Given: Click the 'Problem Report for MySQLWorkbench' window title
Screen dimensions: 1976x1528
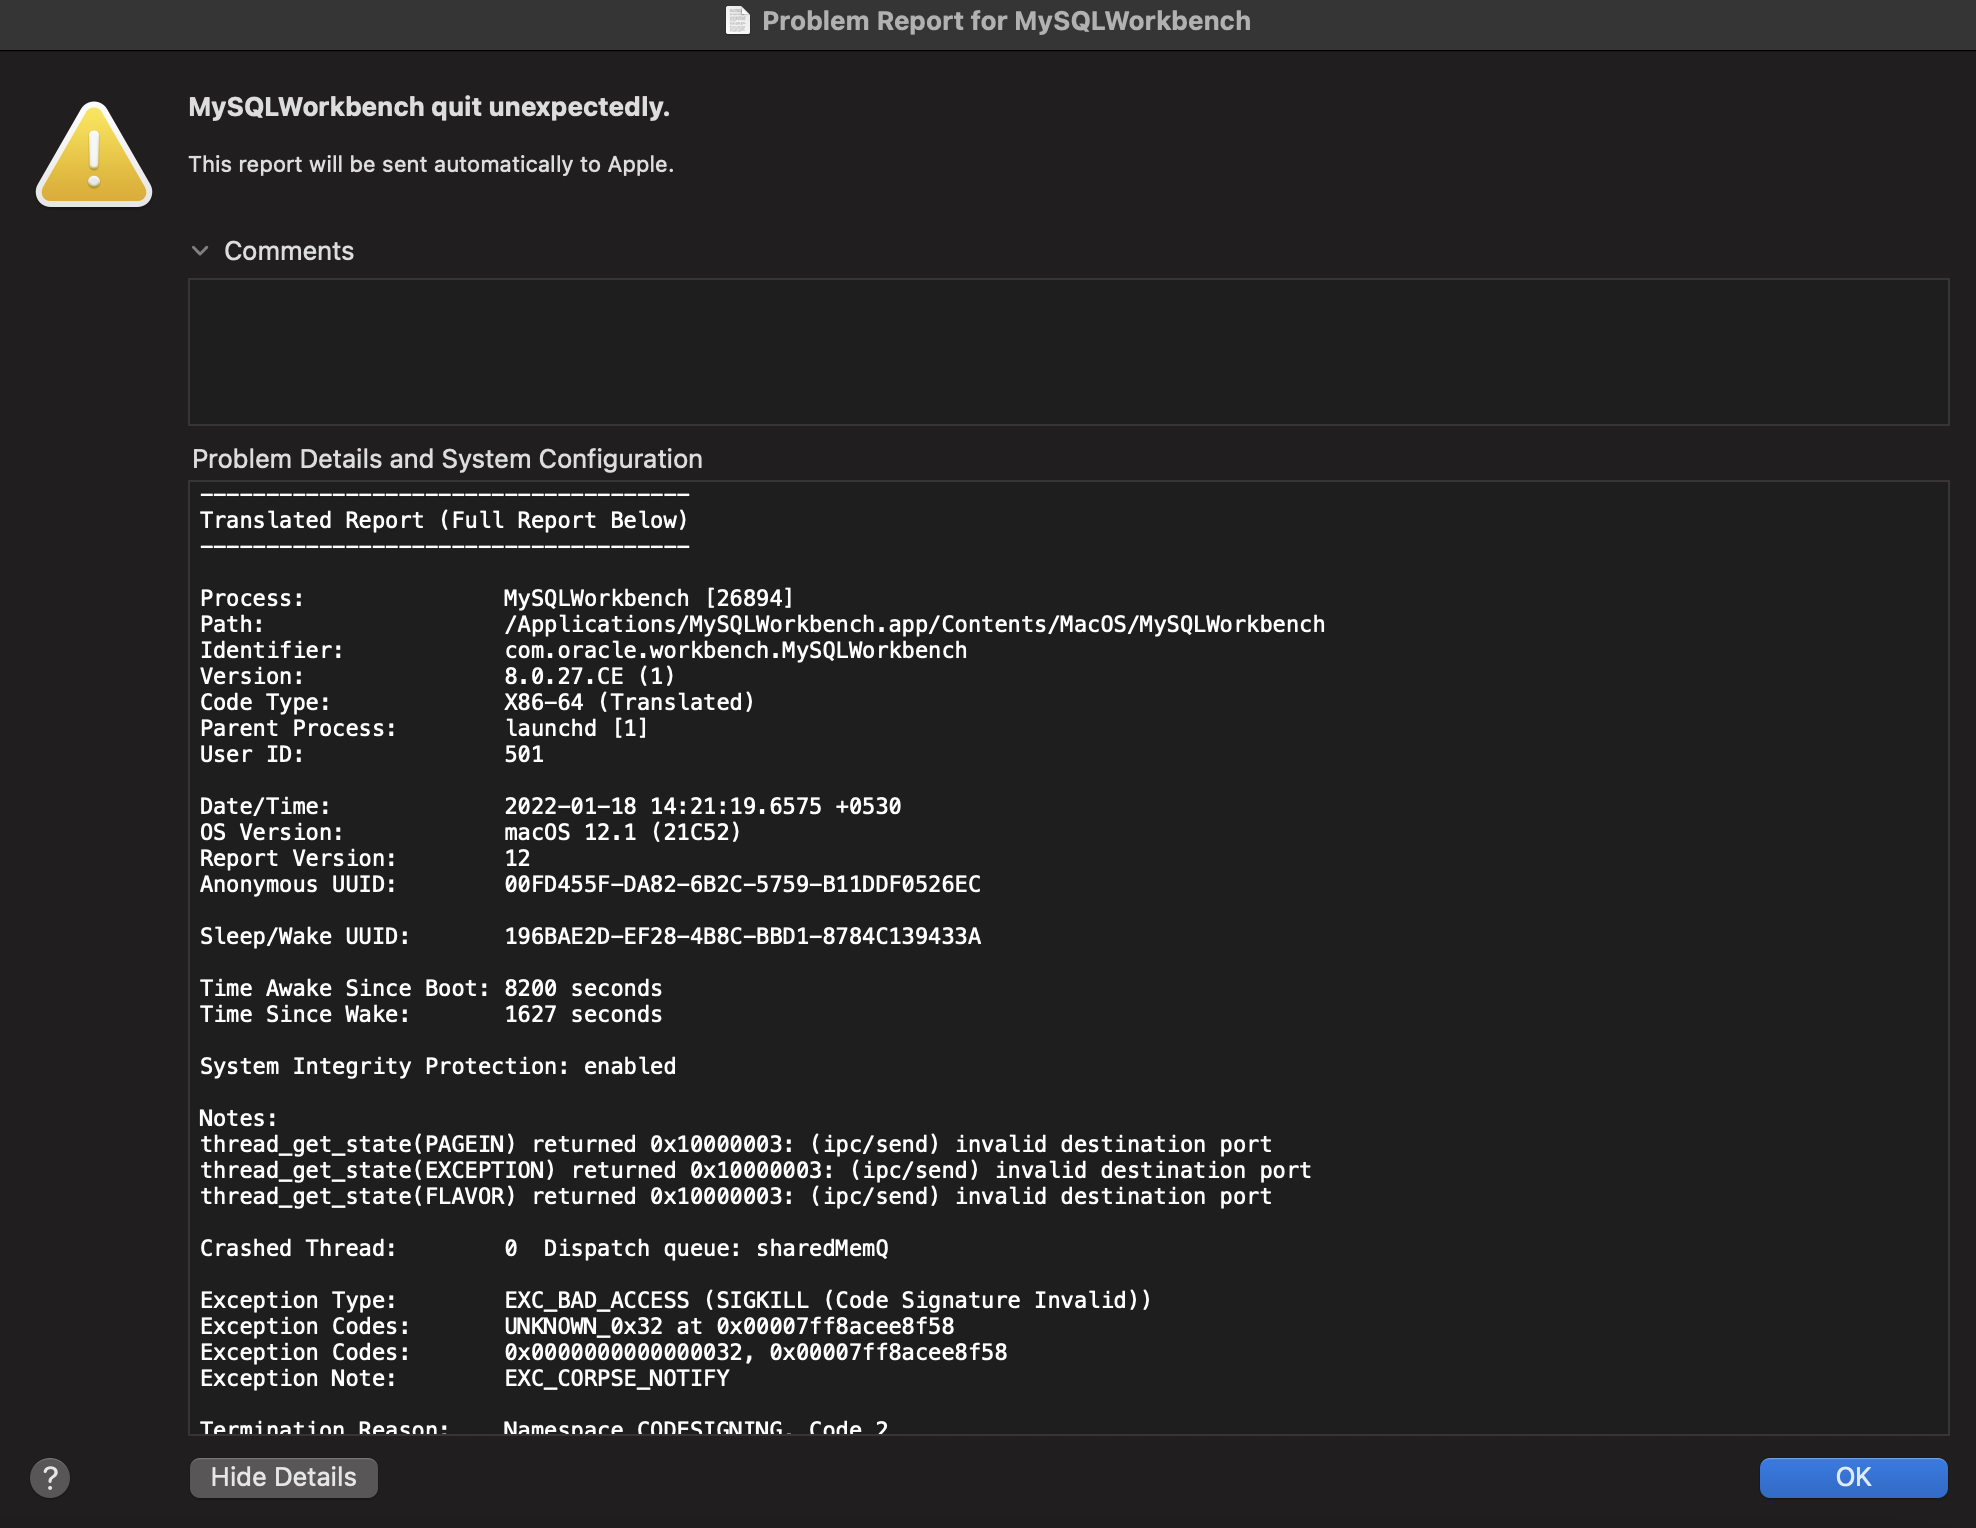Looking at the screenshot, I should coord(1006,21).
